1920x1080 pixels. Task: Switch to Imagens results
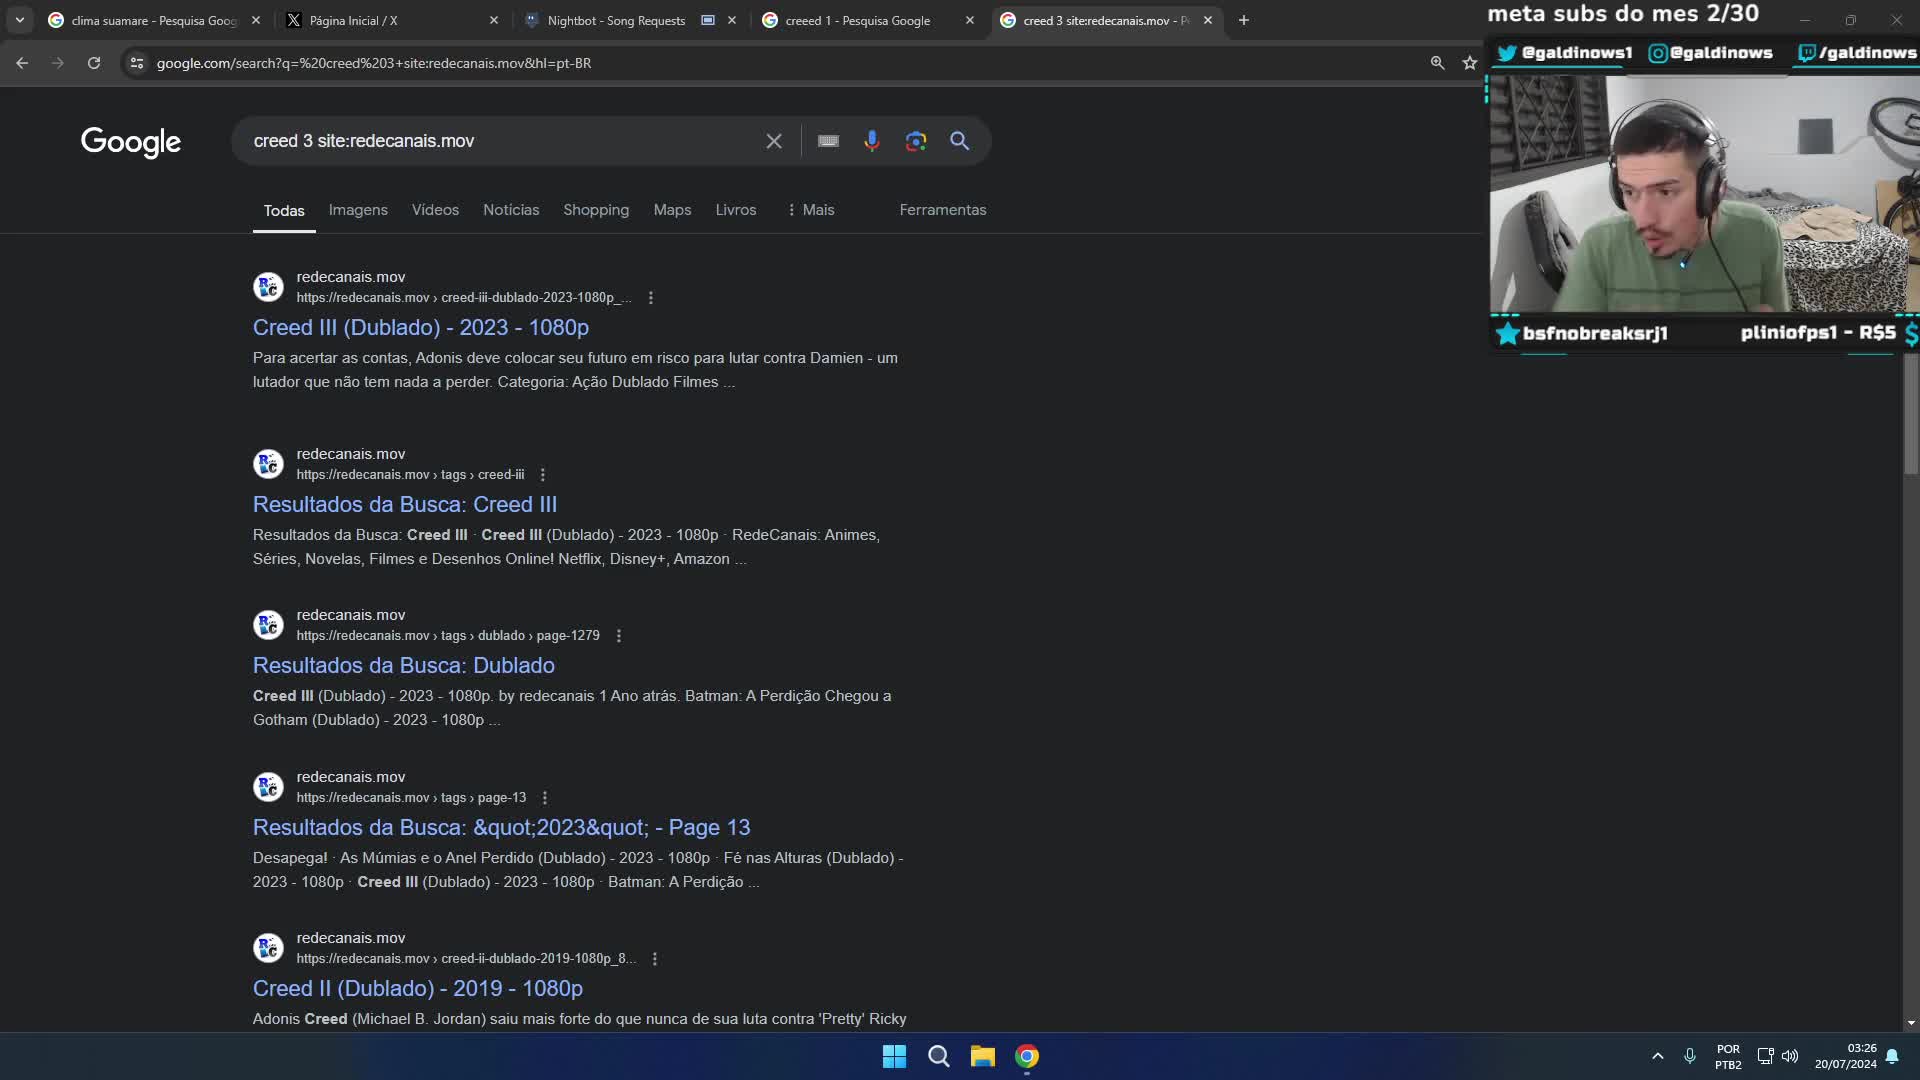pos(358,210)
